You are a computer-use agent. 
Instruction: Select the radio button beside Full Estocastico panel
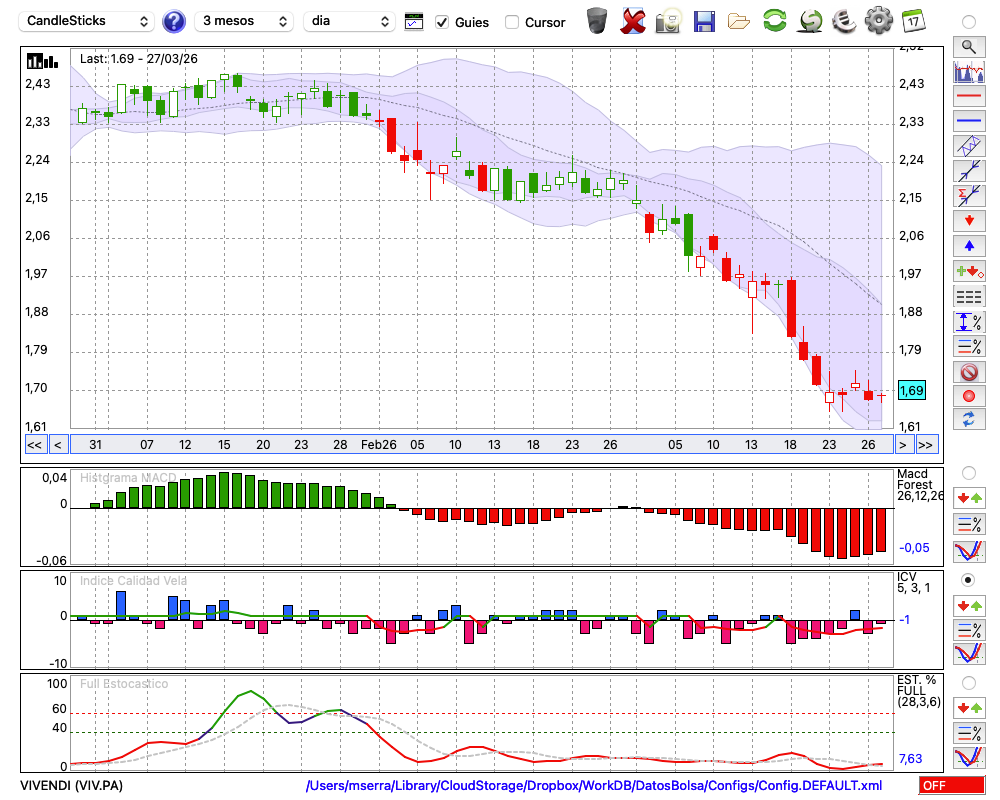coord(968,683)
